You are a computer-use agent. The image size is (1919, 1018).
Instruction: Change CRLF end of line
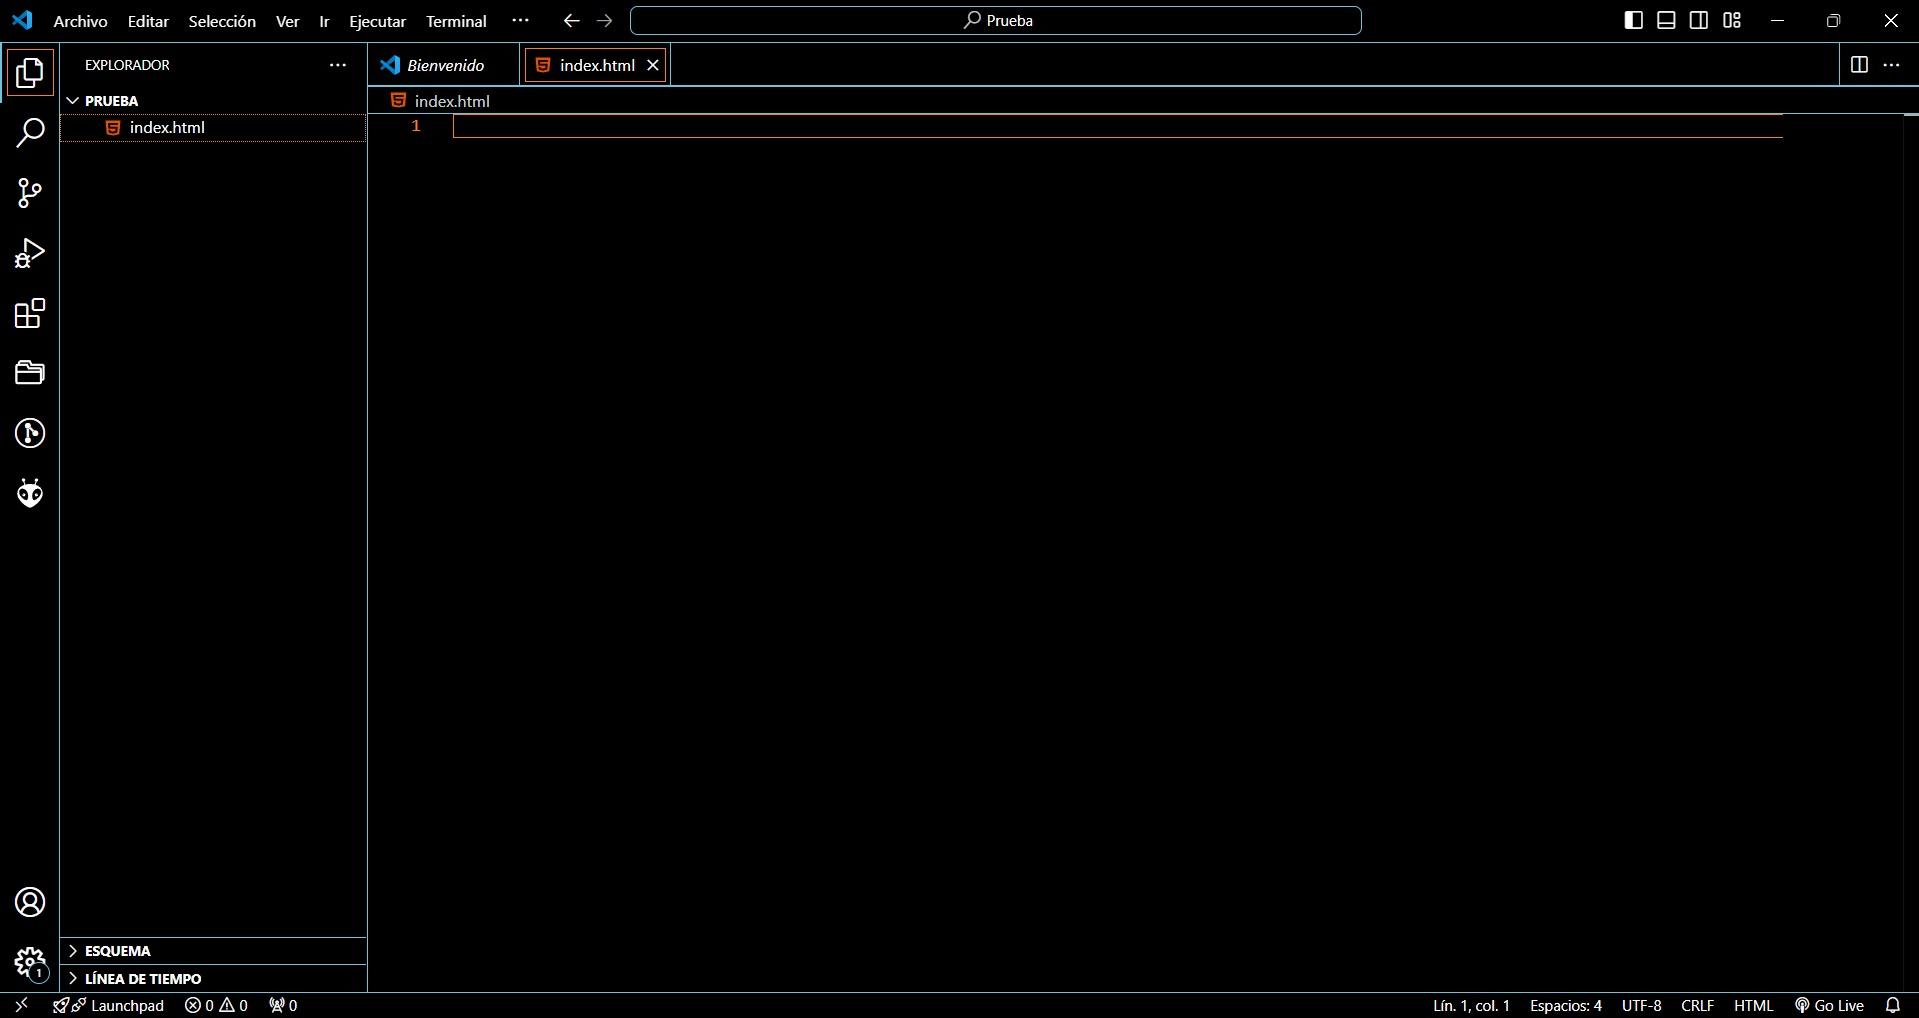coord(1697,1005)
